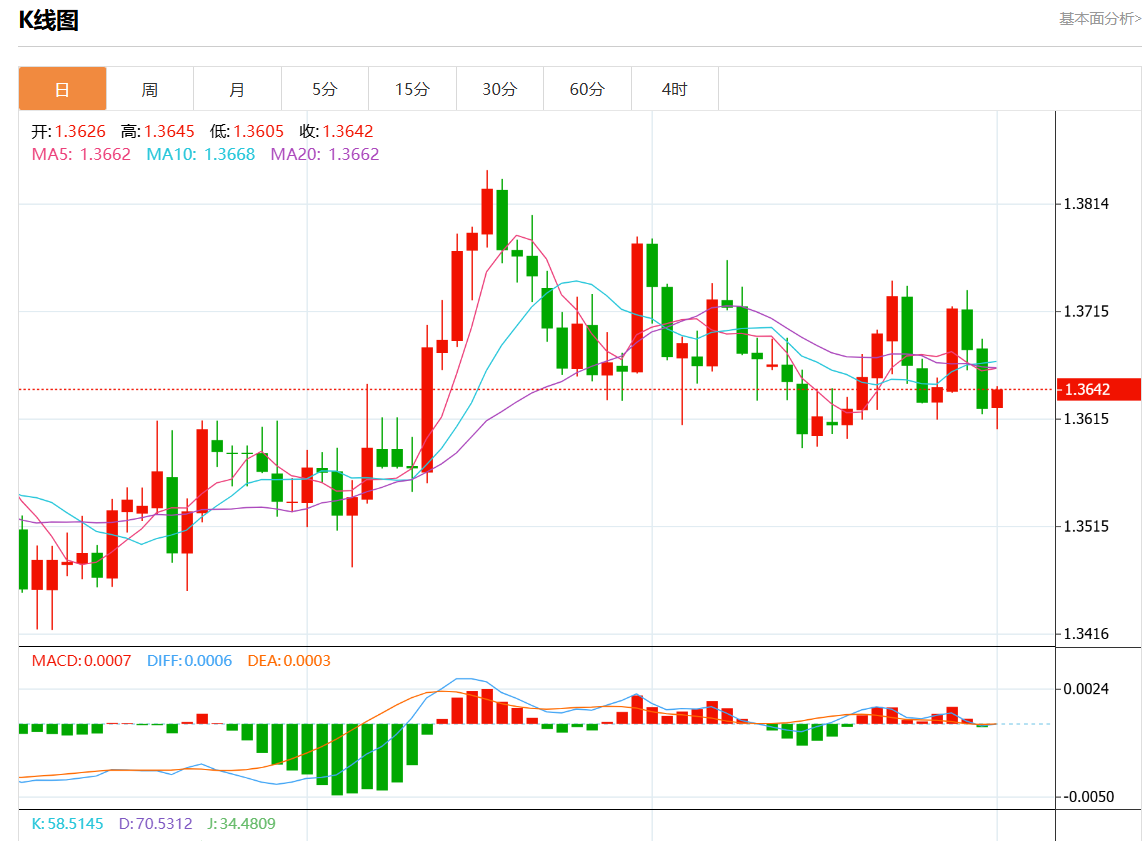This screenshot has height=841, width=1142.
Task: Click the 高:1.3645 high value
Action: [158, 131]
